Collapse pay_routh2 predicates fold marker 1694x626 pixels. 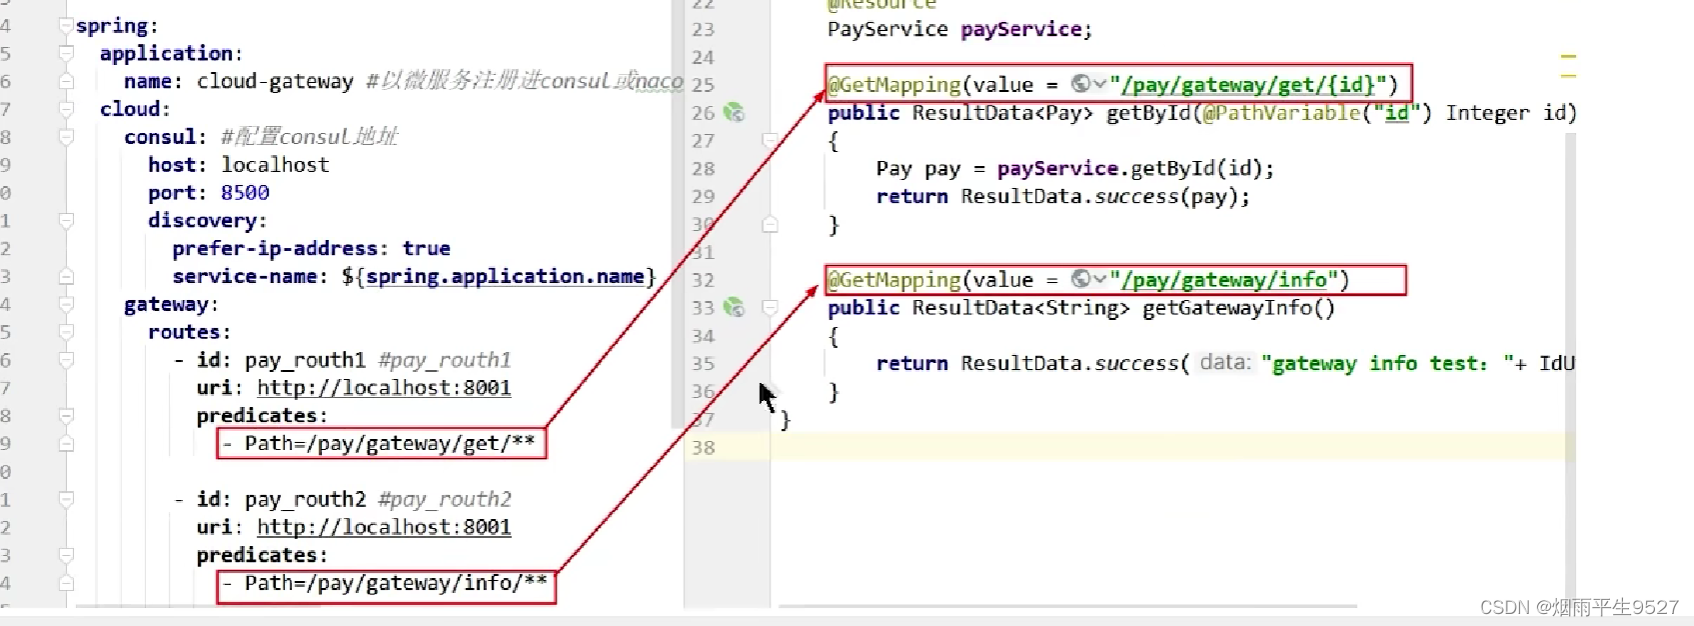coord(66,555)
